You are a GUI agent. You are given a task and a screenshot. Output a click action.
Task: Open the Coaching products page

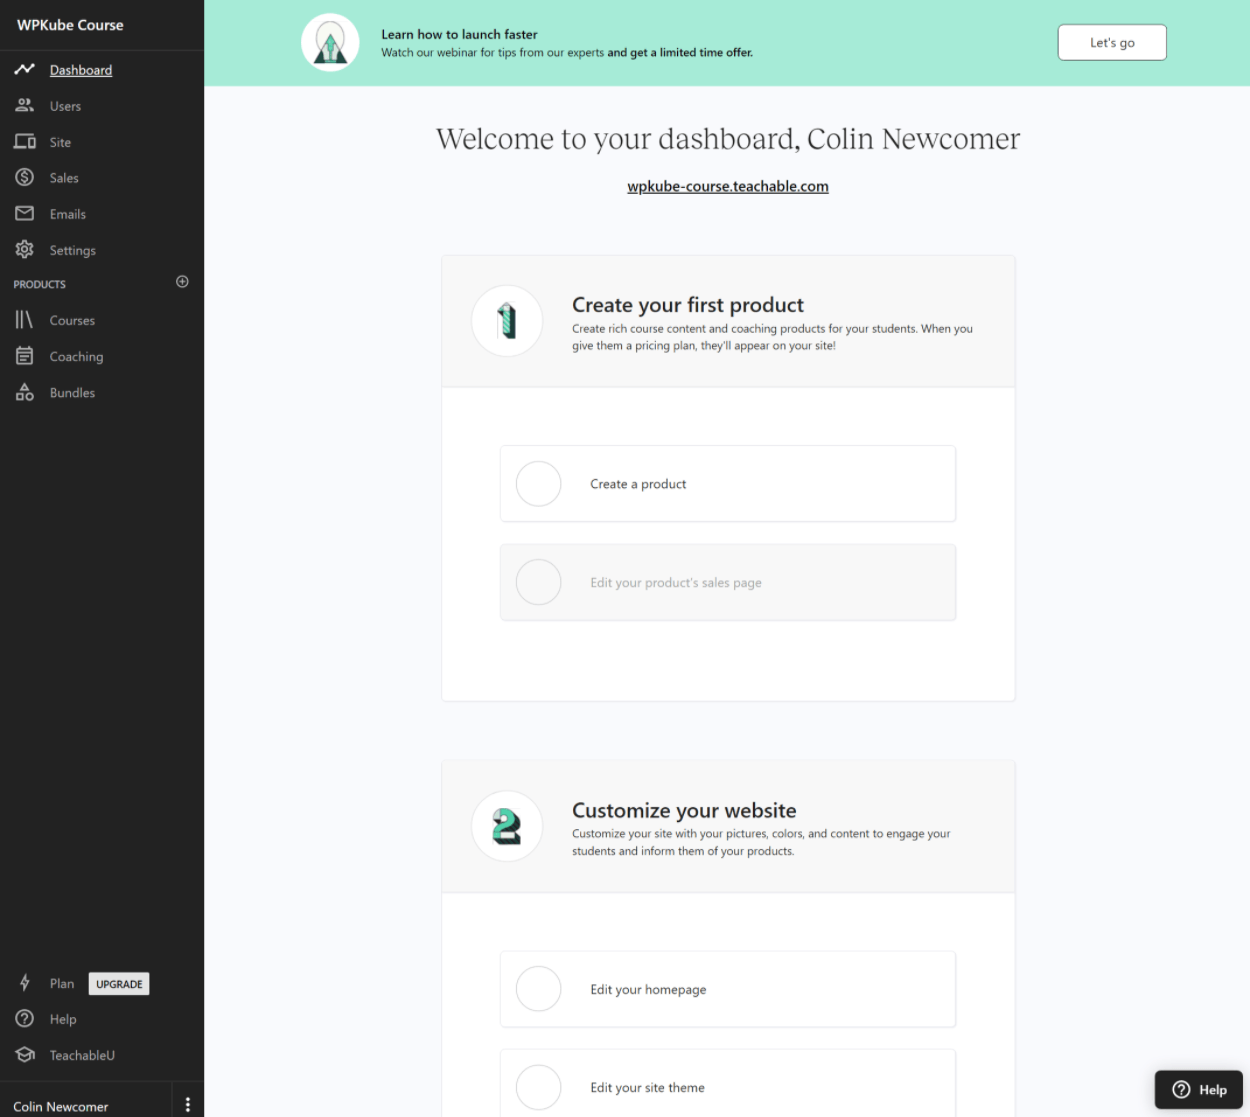pyautogui.click(x=76, y=357)
